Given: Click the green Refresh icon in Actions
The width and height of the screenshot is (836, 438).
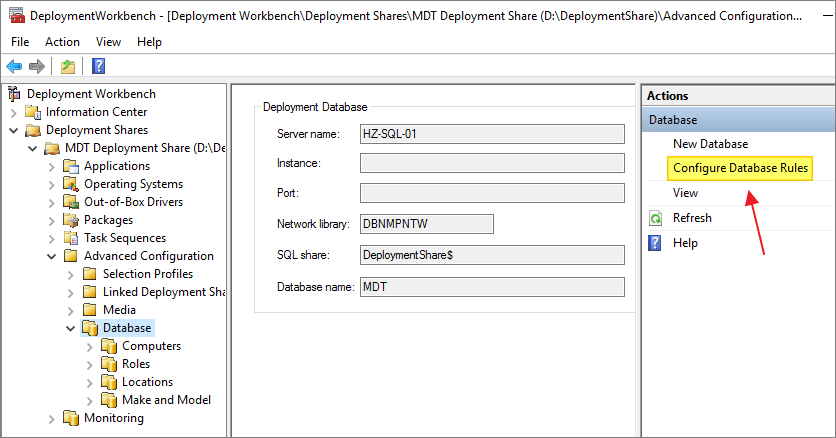Looking at the screenshot, I should point(656,218).
